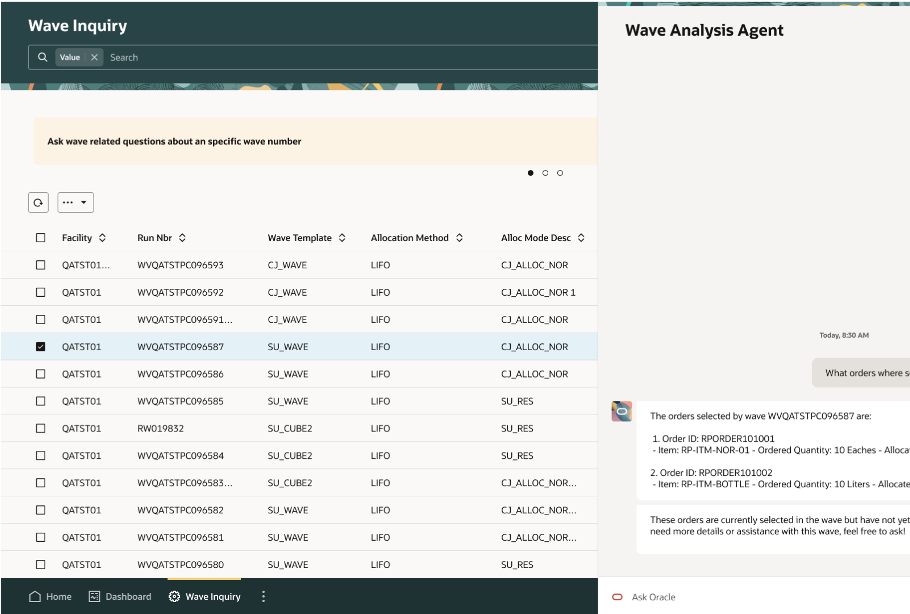Remove the Value search filter chip
Screen dimensions: 910x614
point(95,58)
